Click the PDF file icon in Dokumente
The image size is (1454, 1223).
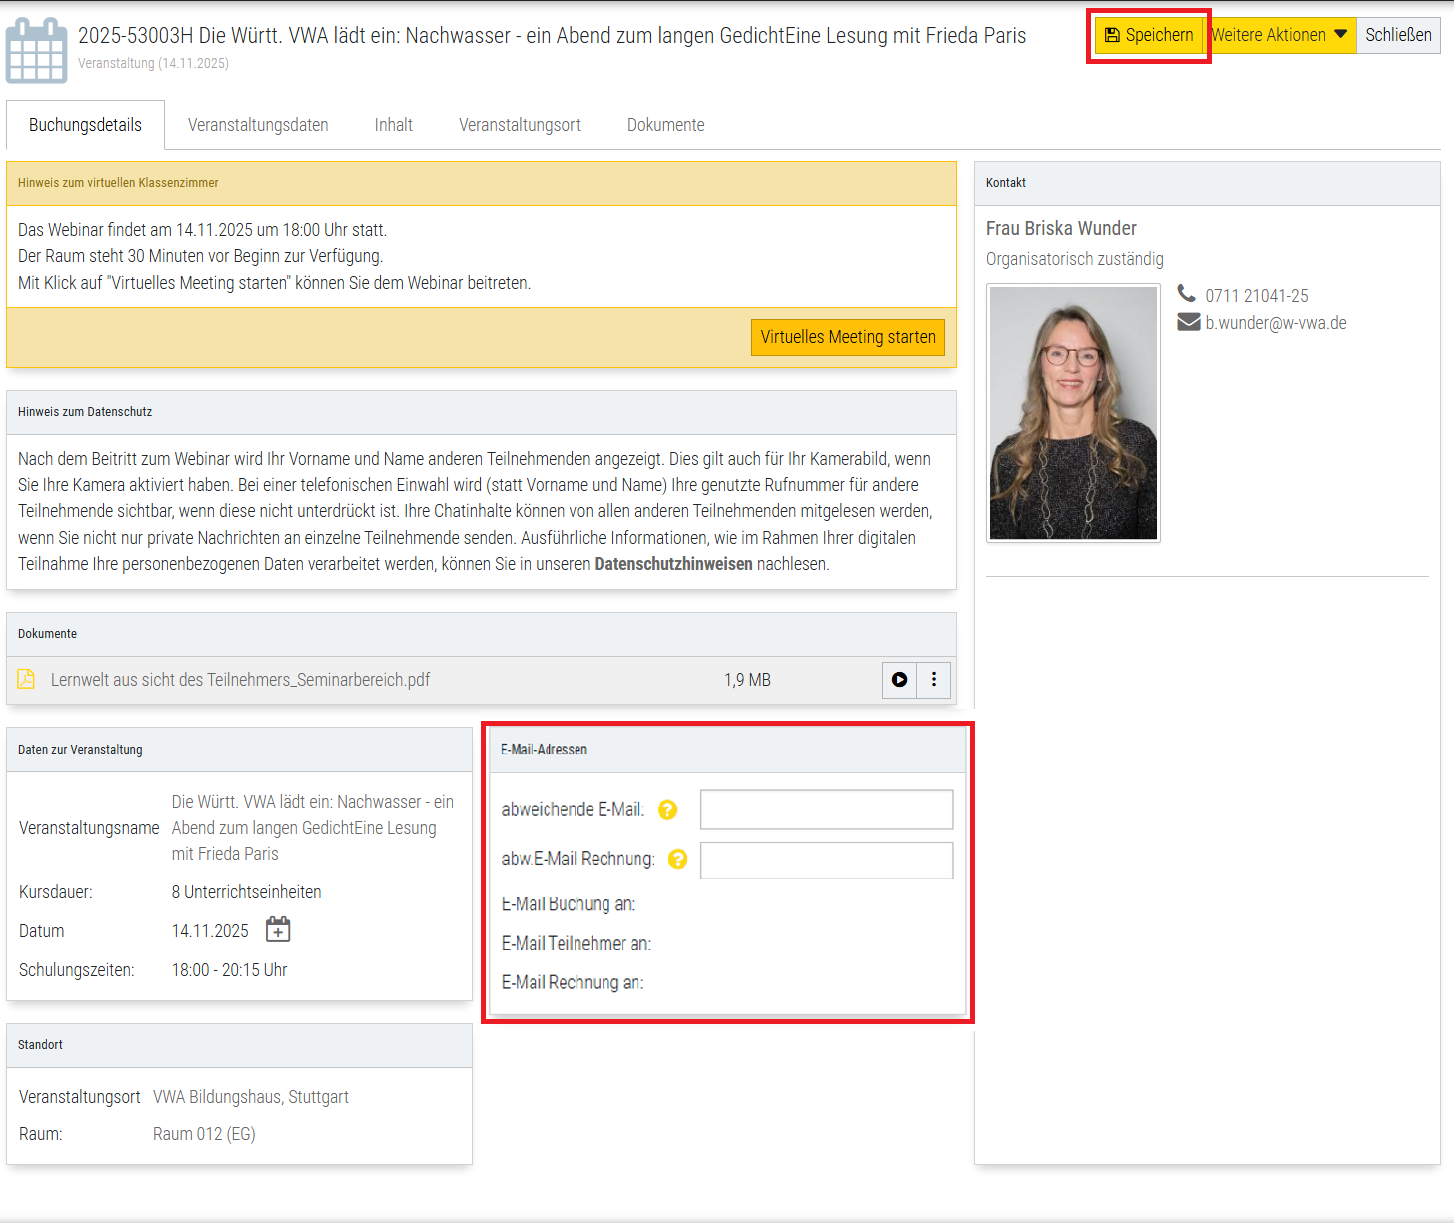(x=26, y=680)
